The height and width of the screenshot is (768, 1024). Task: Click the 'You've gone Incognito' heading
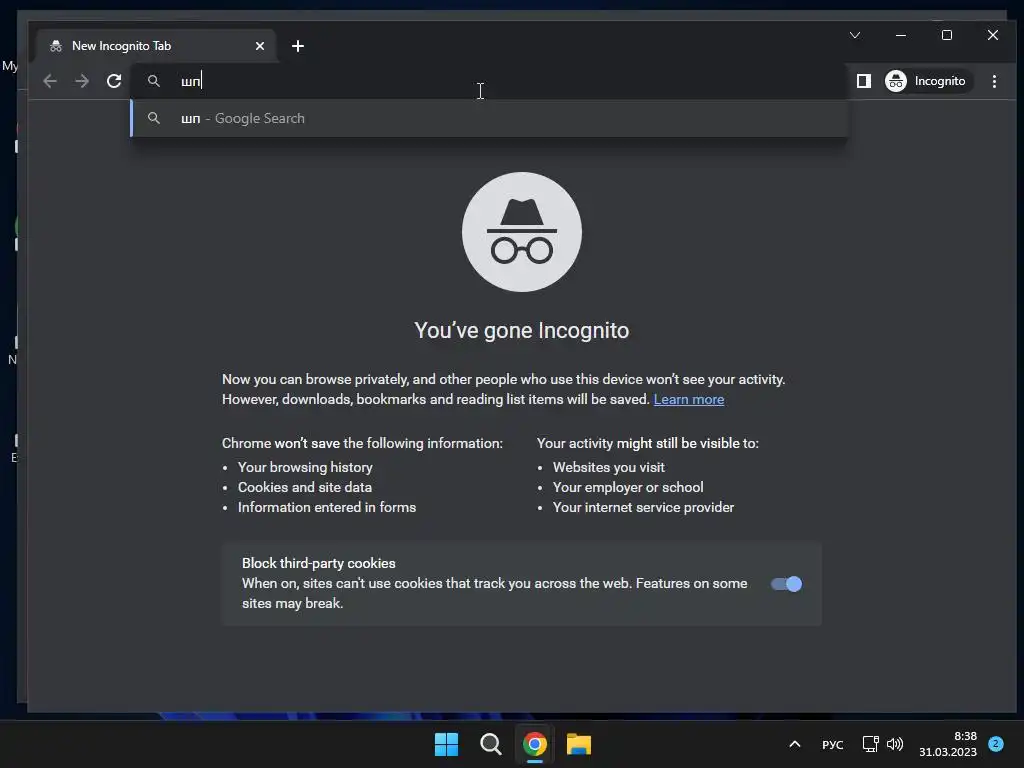(x=521, y=330)
